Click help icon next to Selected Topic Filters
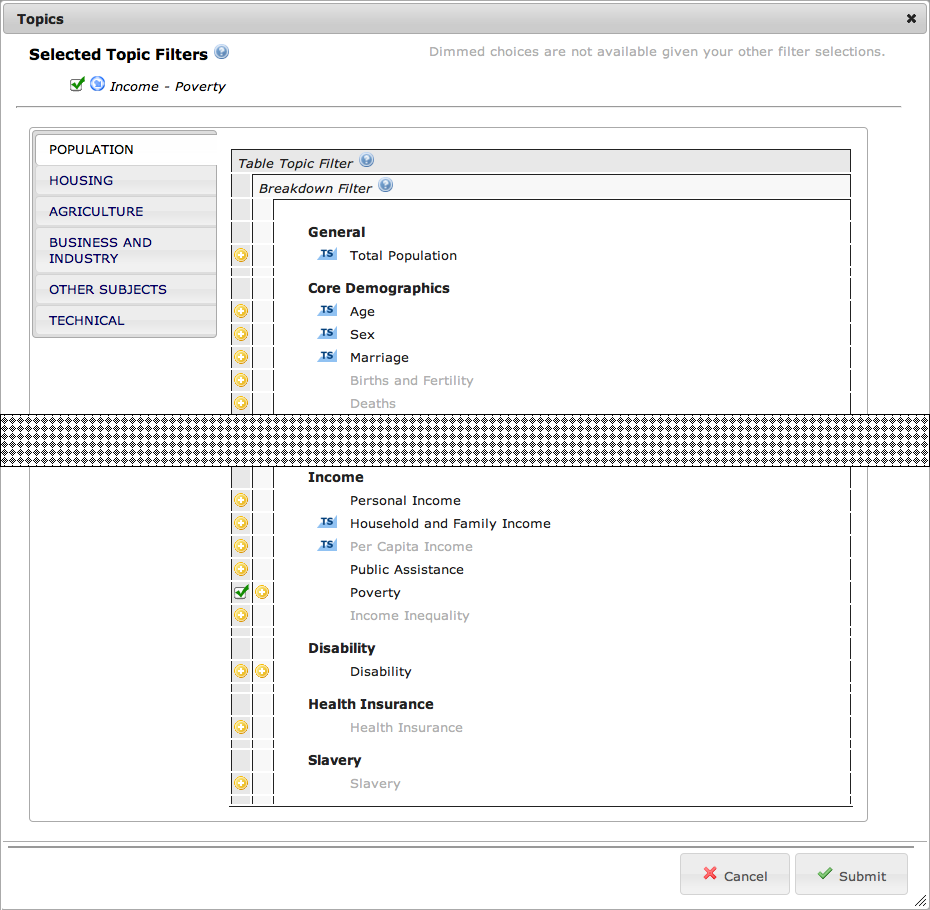The width and height of the screenshot is (930, 910). [x=222, y=53]
